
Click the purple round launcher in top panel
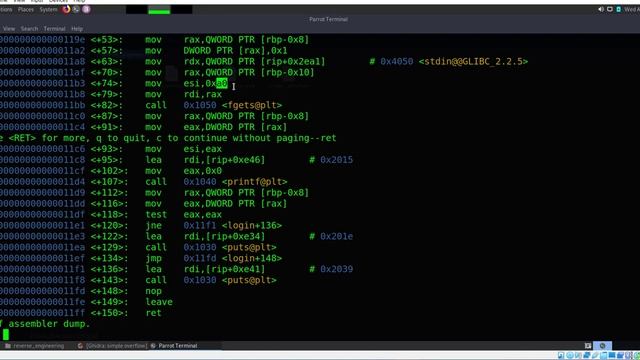(86, 9)
